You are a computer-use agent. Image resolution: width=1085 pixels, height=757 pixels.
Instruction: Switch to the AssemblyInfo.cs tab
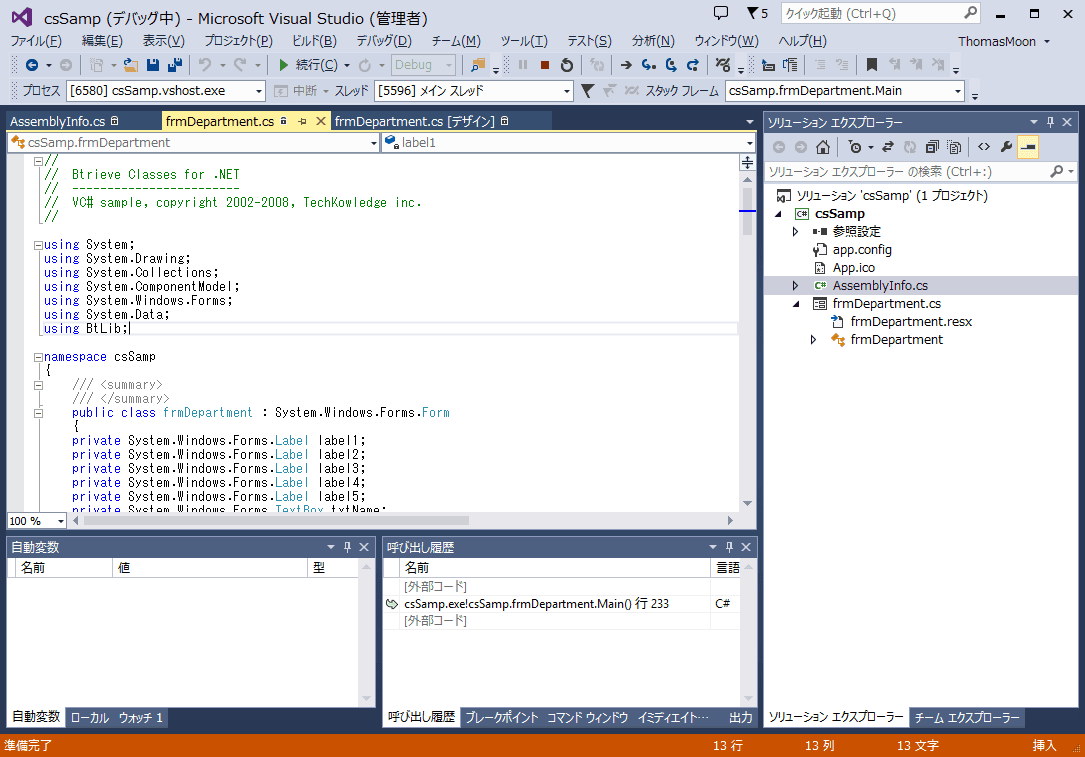click(x=57, y=122)
